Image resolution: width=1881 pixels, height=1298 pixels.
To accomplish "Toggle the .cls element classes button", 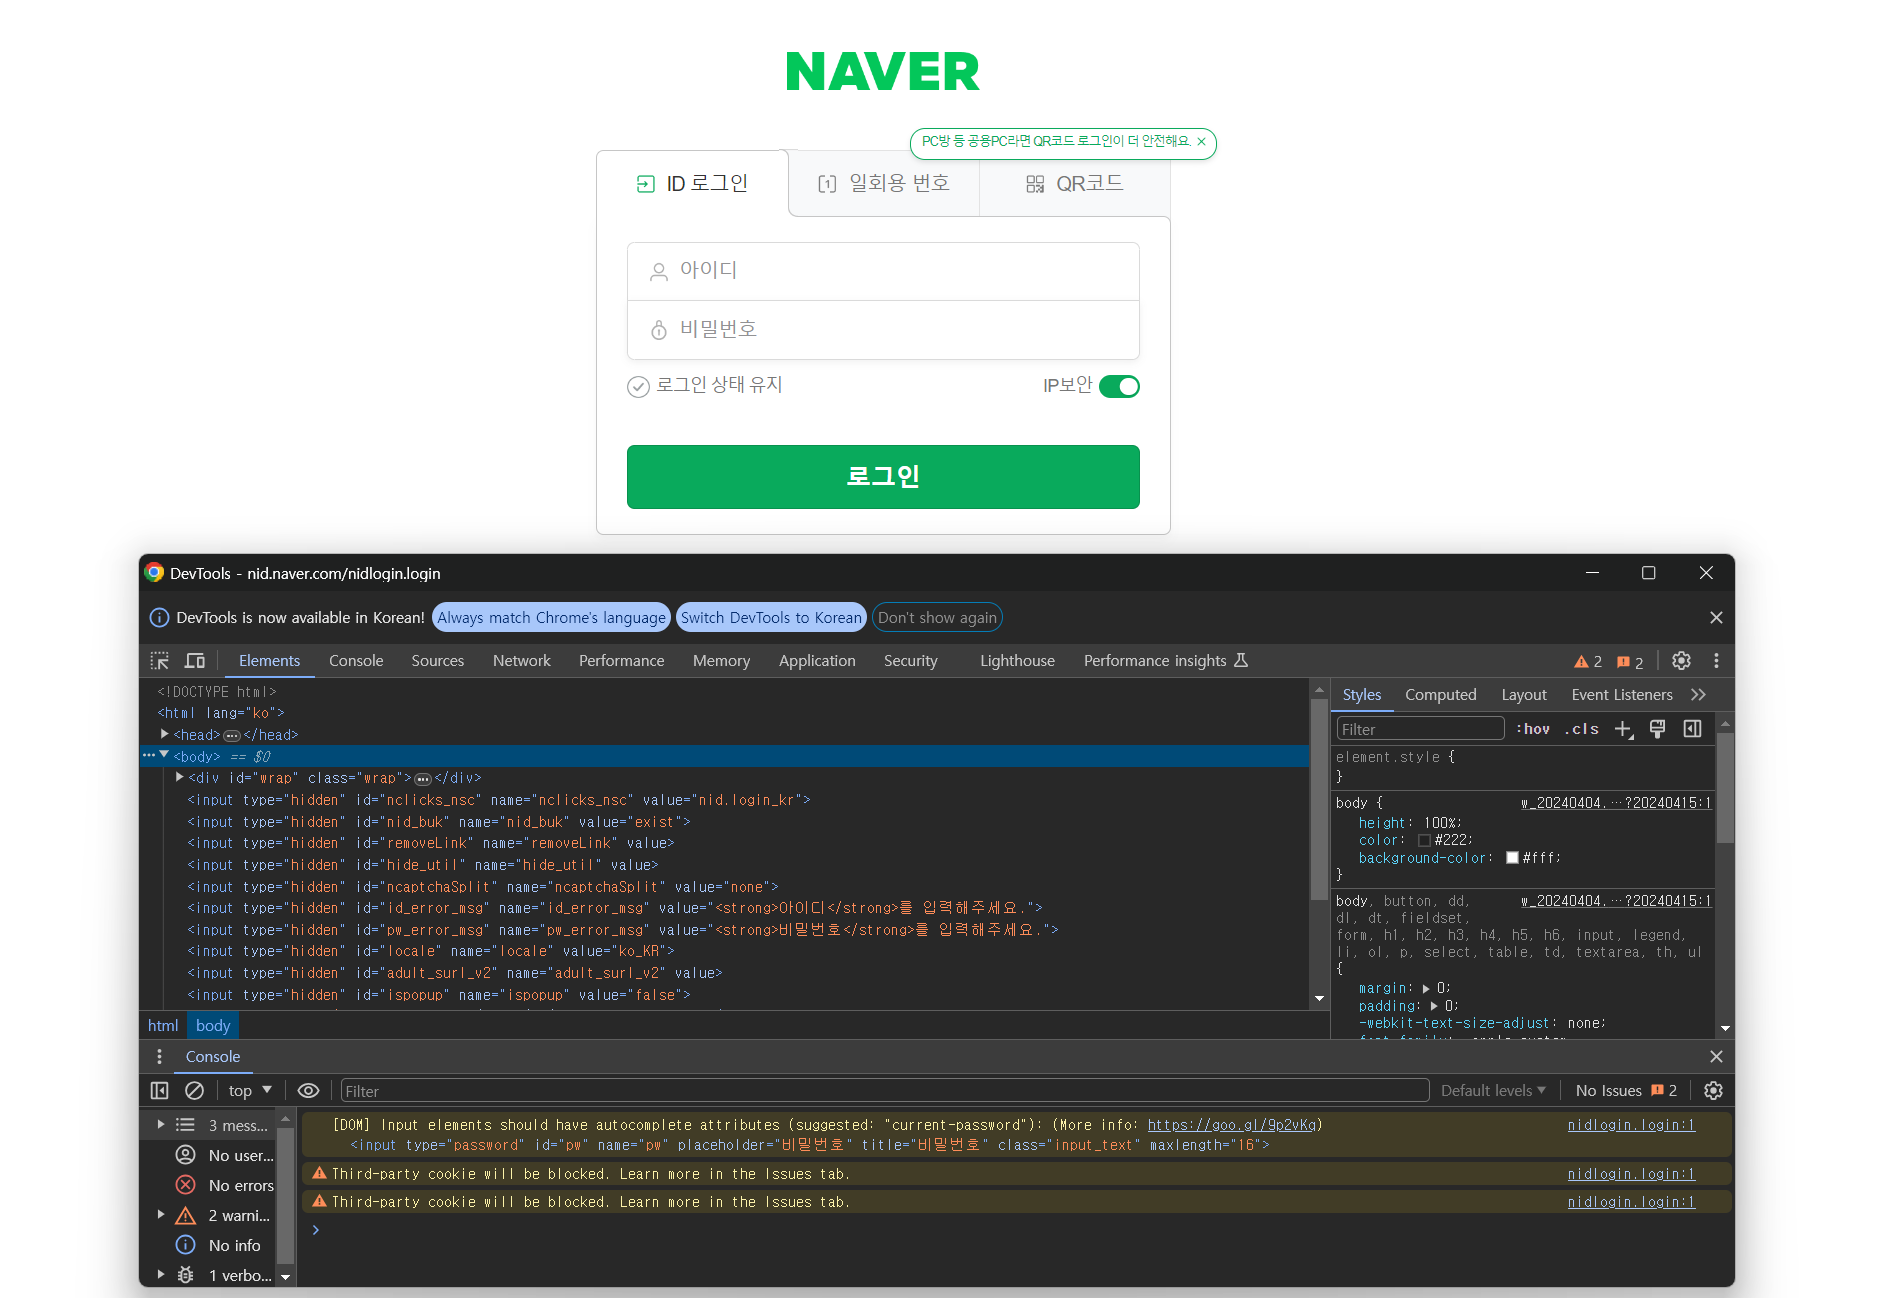I will click(1582, 729).
